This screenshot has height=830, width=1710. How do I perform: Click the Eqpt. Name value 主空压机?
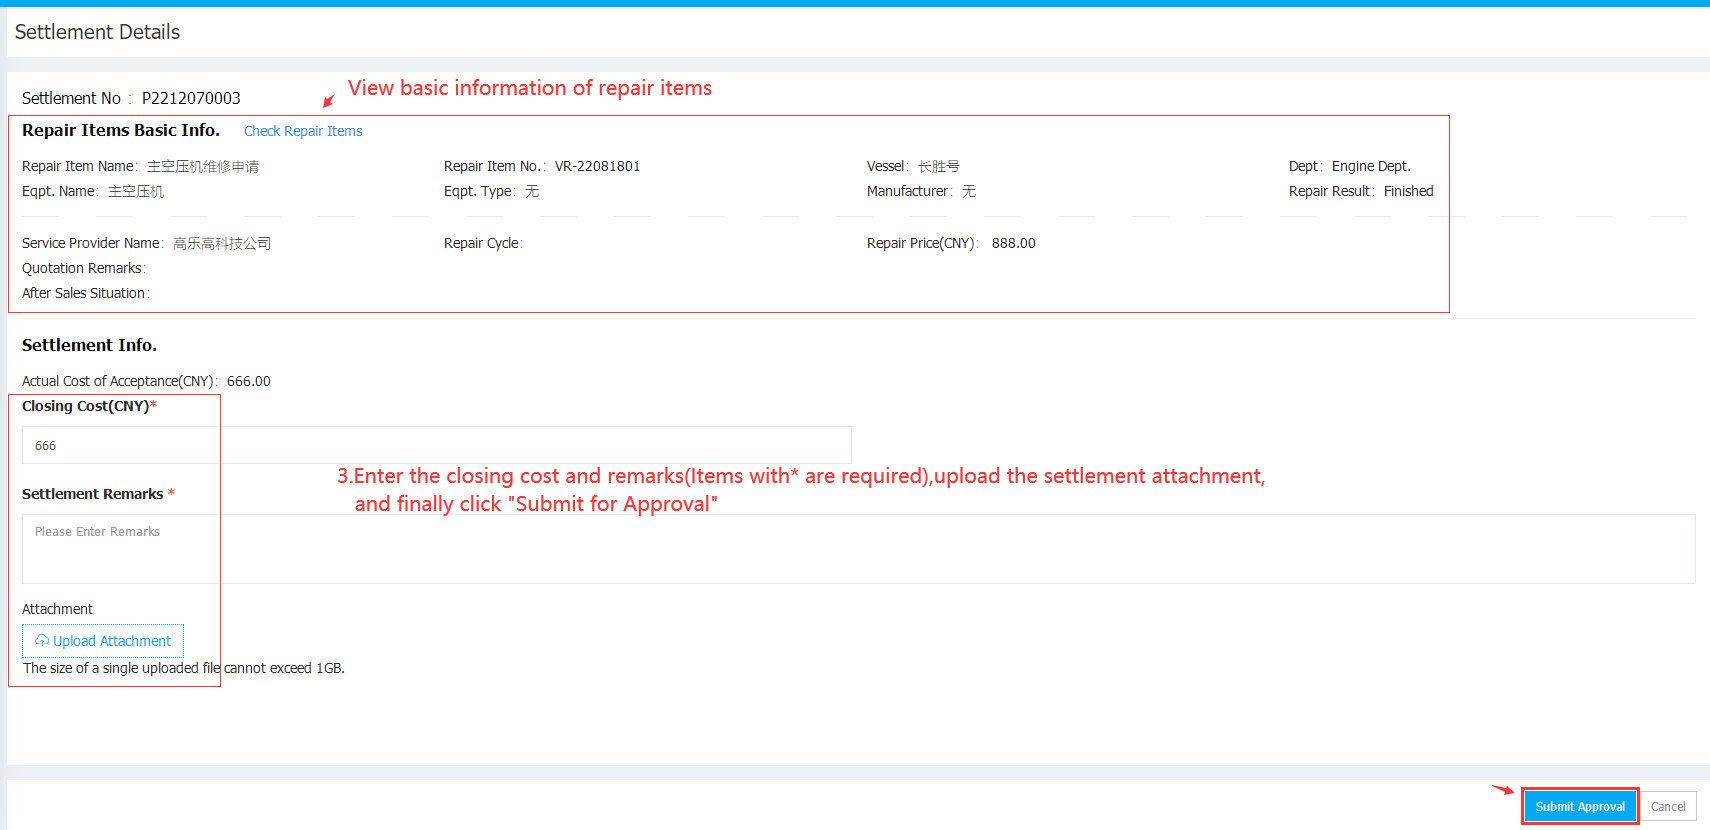click(136, 191)
